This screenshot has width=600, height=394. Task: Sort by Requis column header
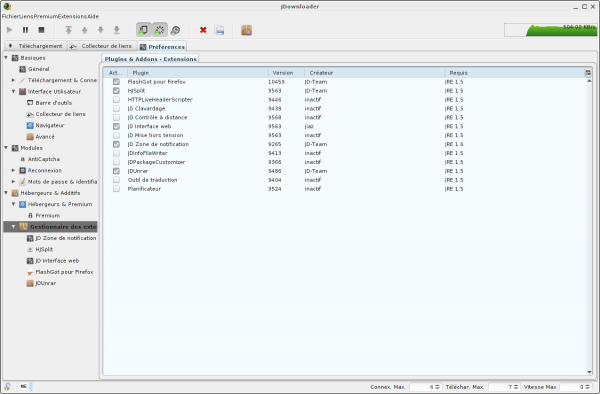pyautogui.click(x=514, y=73)
